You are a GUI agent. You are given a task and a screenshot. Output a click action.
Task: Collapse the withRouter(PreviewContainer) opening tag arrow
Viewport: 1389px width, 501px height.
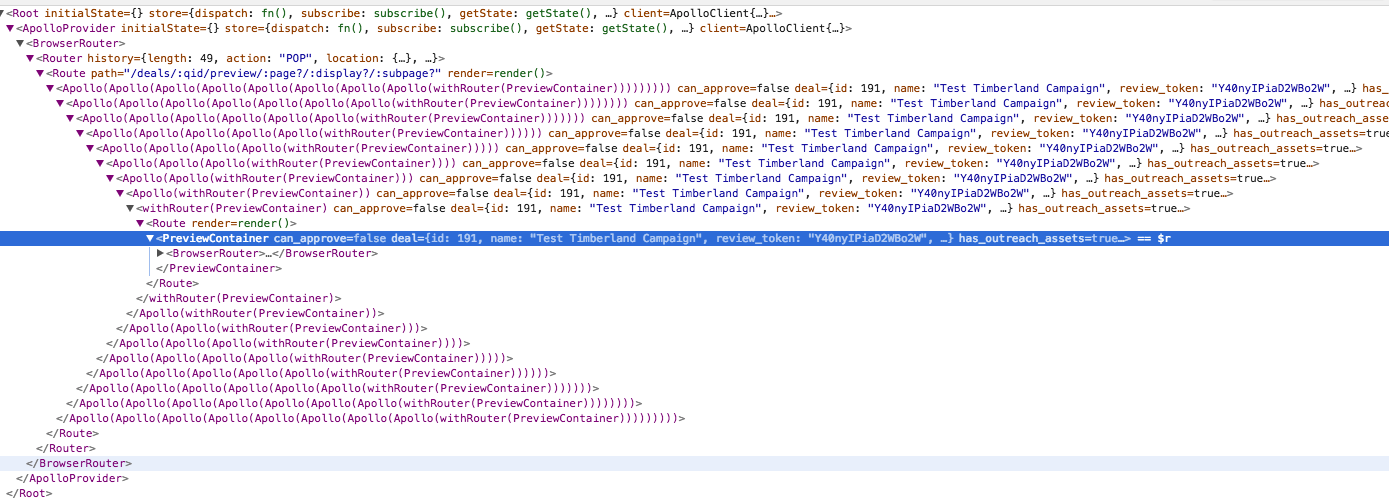tap(130, 208)
